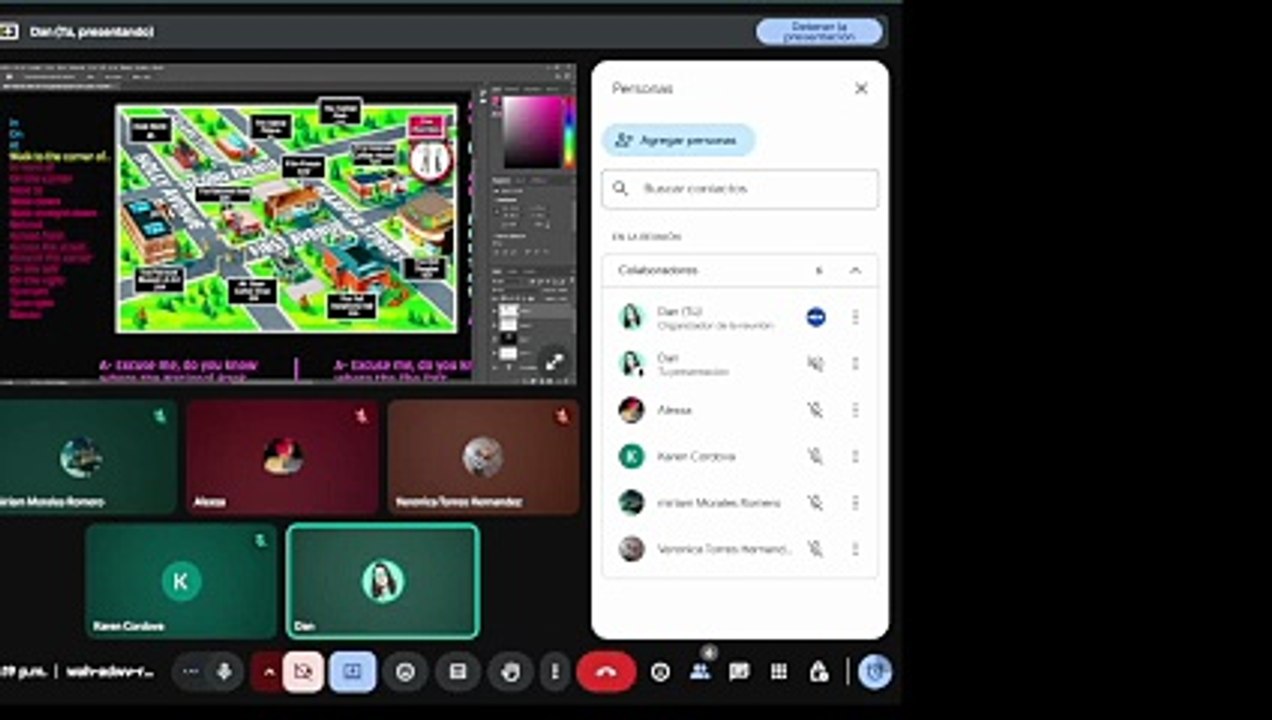Open more options three-dot button
The height and width of the screenshot is (720, 1272).
click(x=555, y=672)
